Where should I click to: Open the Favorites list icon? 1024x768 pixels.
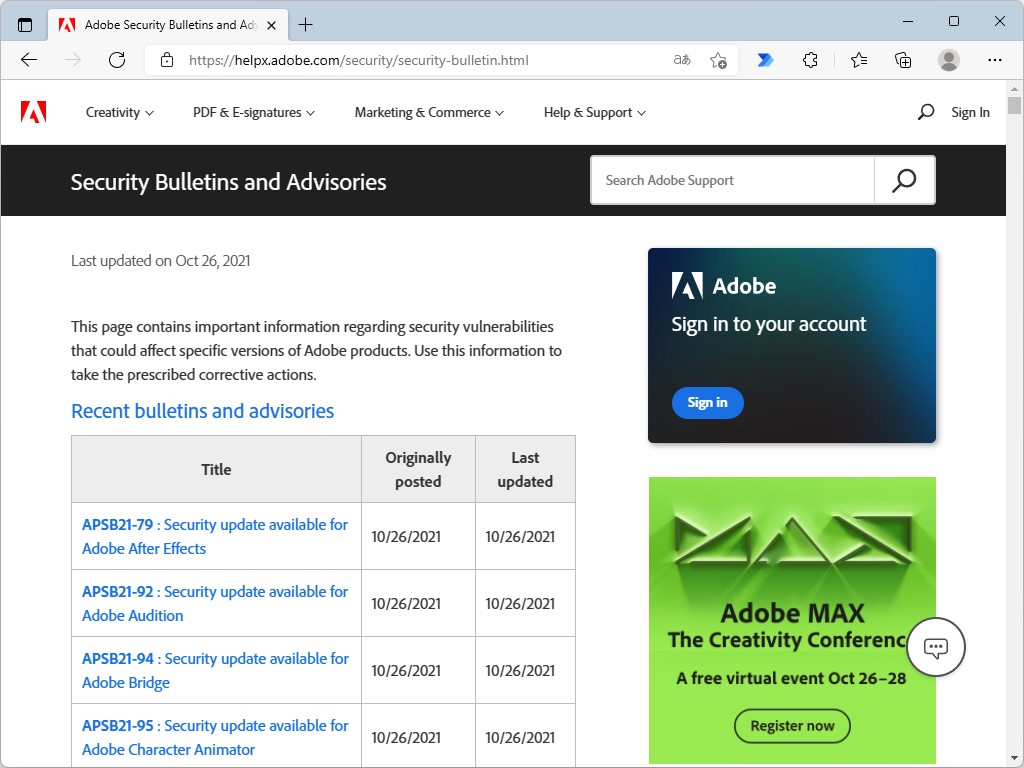click(859, 60)
